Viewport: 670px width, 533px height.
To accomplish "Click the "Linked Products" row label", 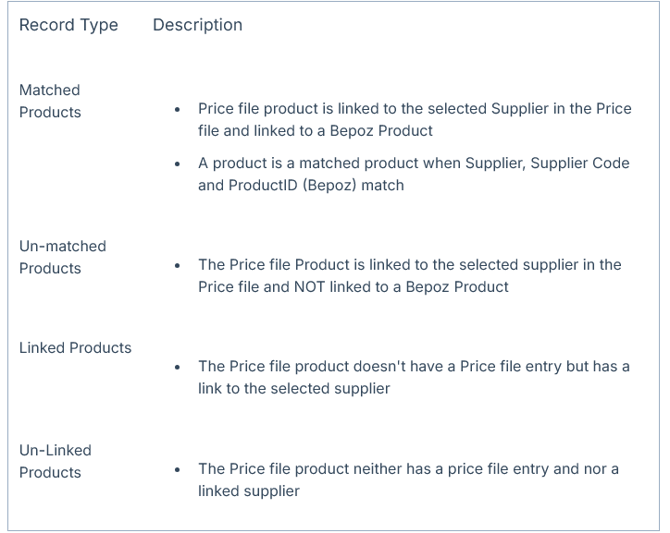I will (x=75, y=348).
